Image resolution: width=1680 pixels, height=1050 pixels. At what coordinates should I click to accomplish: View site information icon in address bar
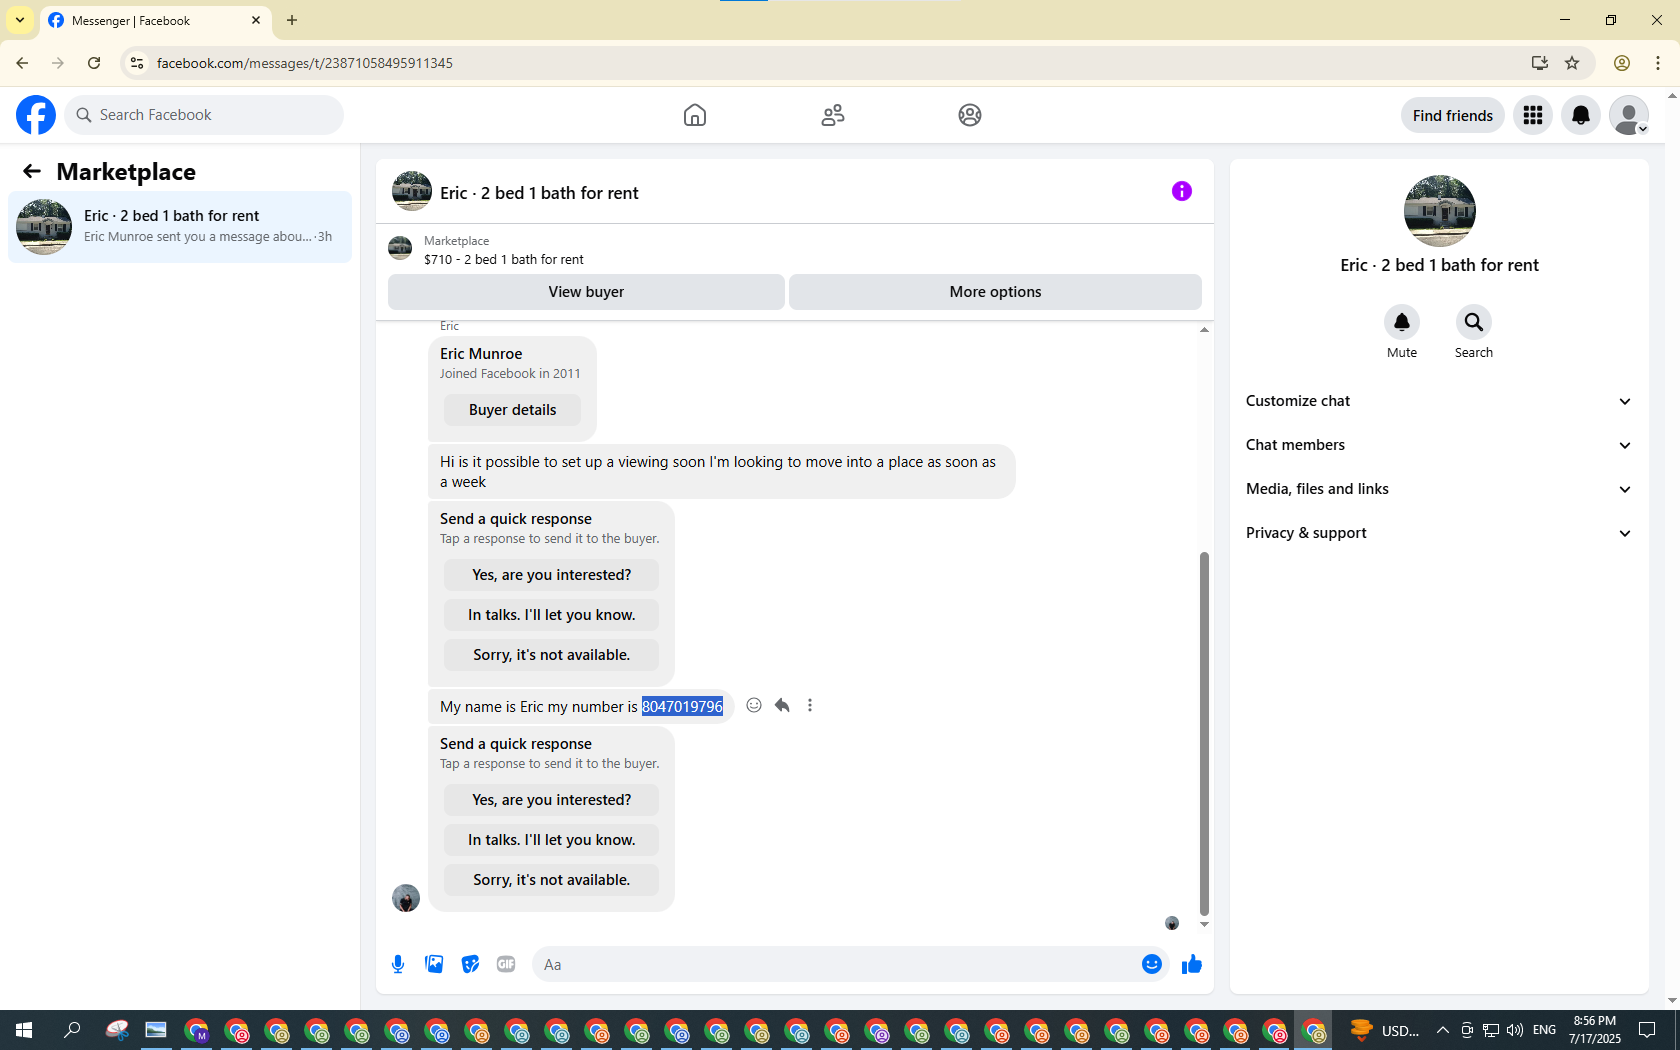[x=137, y=63]
